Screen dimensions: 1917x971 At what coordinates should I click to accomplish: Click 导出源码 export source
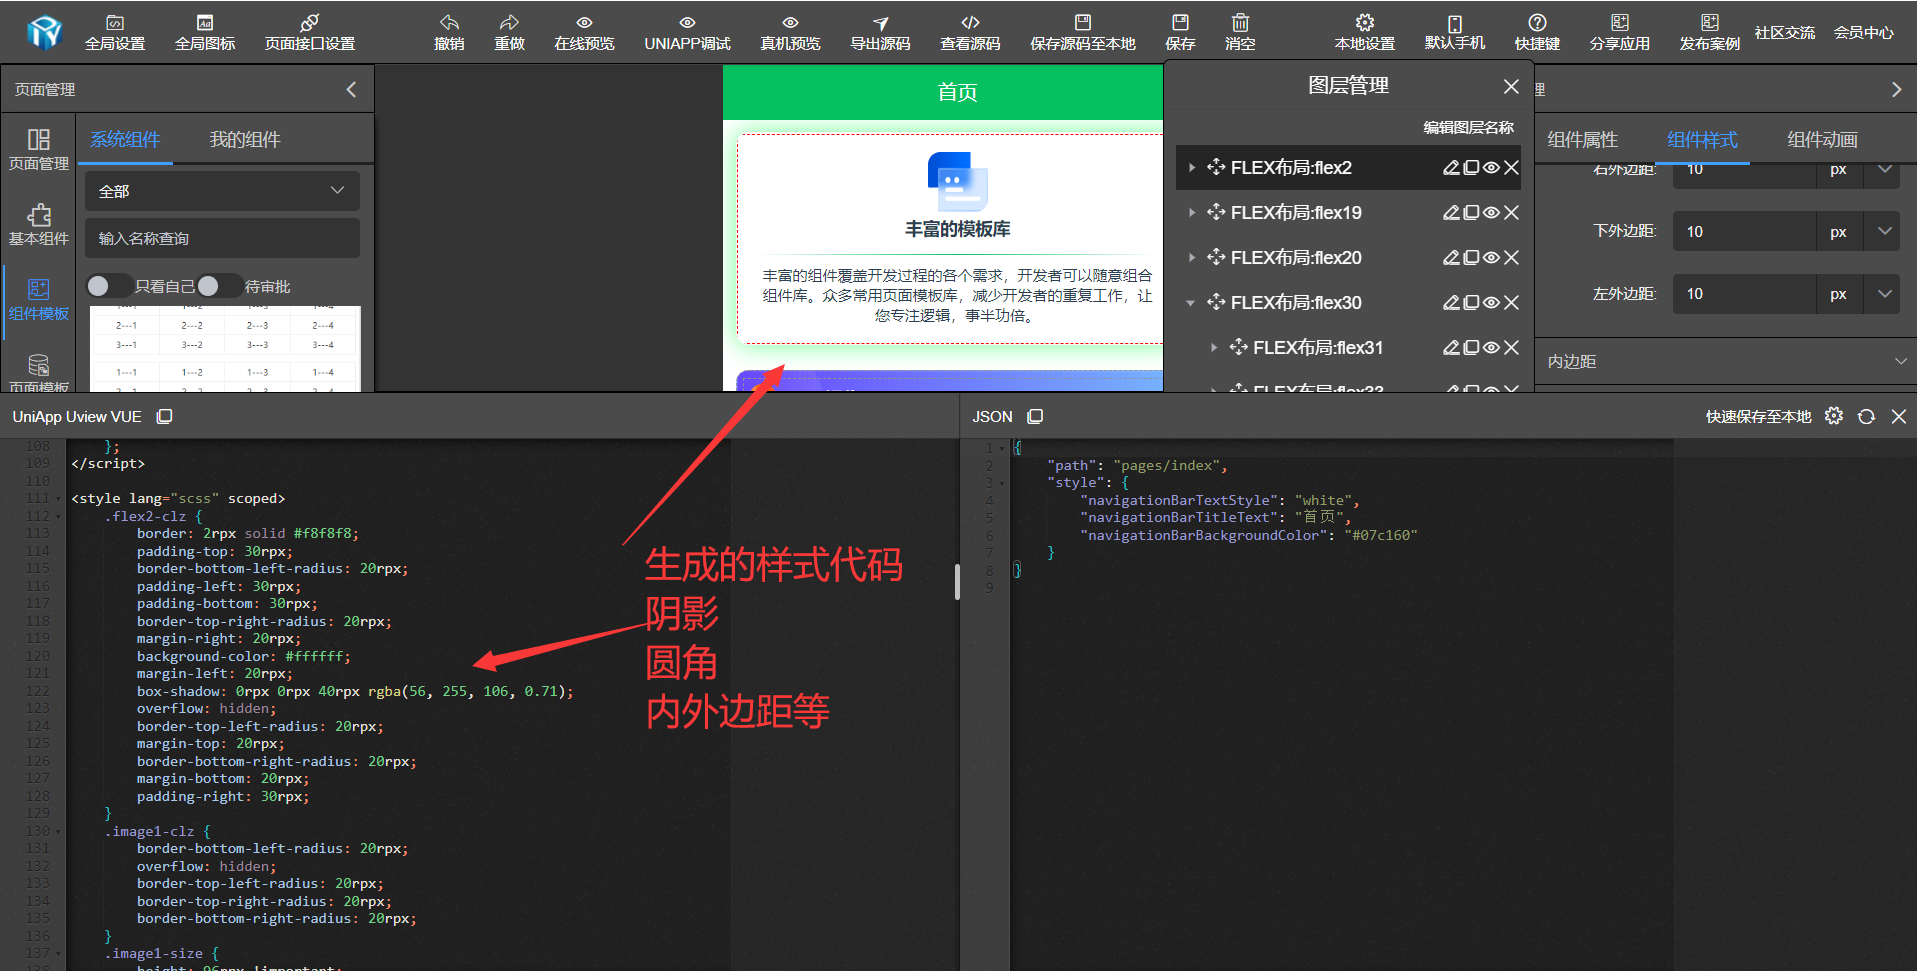click(x=880, y=33)
